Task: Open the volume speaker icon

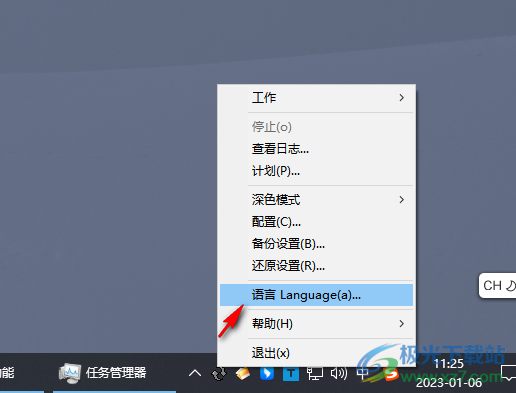Action: pos(339,374)
